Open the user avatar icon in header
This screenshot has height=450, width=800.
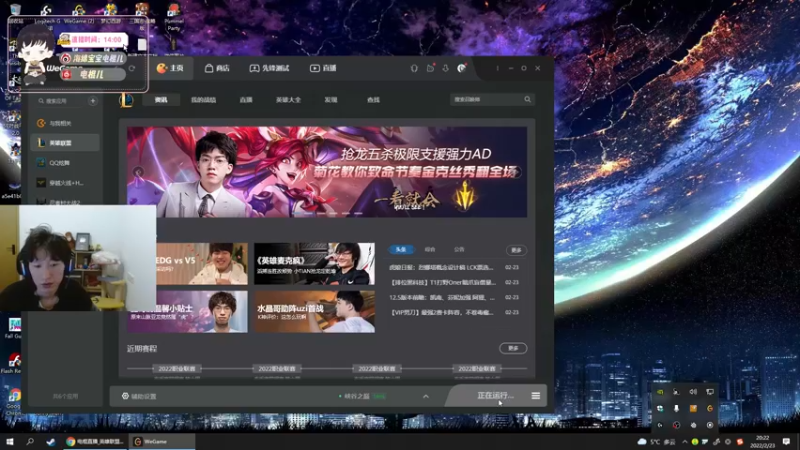461,68
